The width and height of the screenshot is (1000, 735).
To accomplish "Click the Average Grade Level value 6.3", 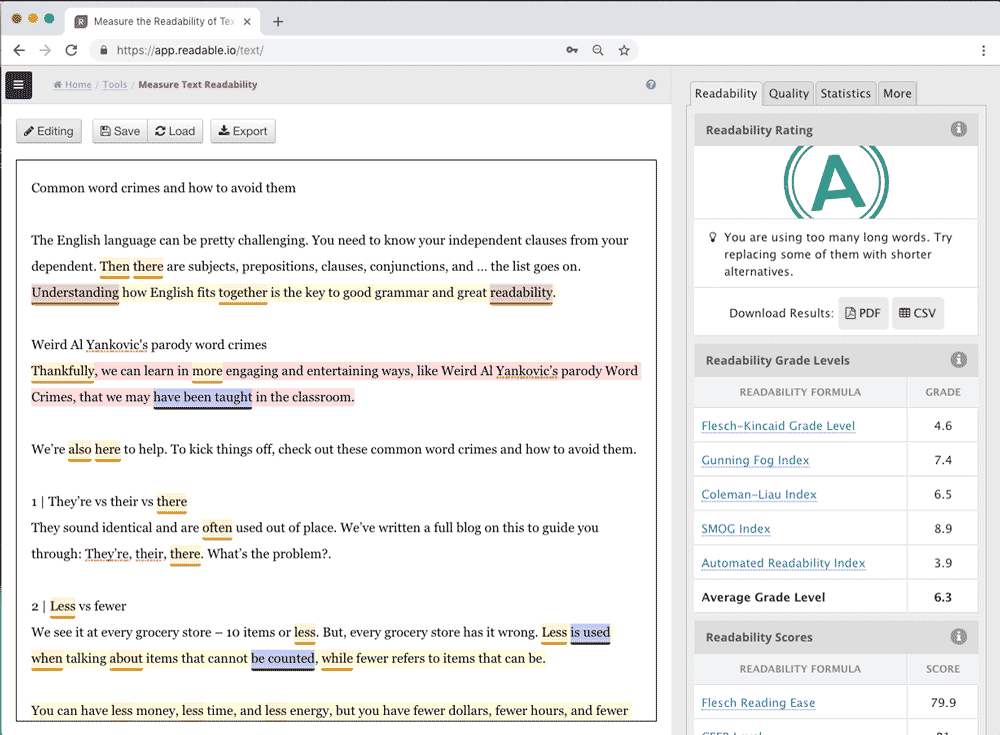I will (x=943, y=597).
